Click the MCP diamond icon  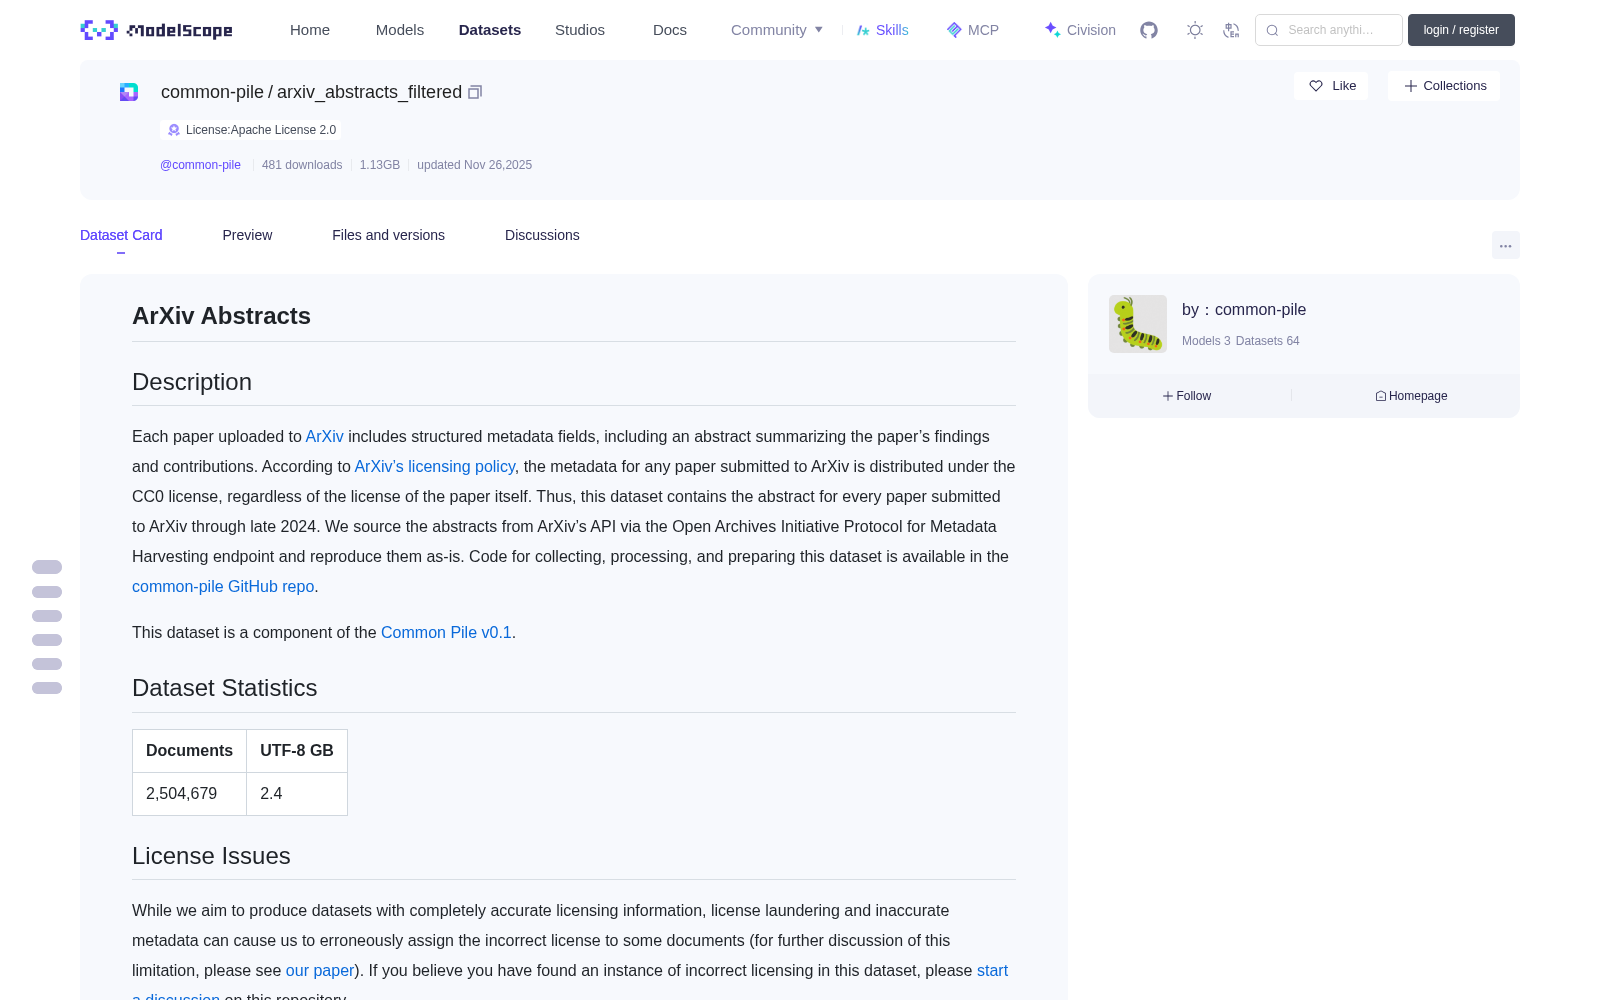[954, 30]
